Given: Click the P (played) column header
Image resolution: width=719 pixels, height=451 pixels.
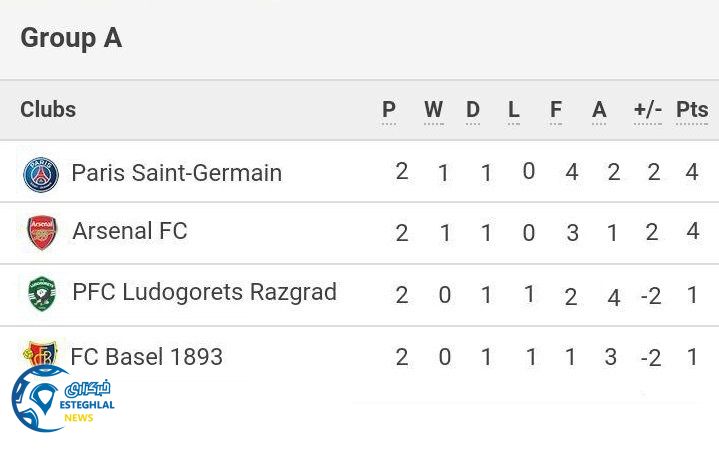Looking at the screenshot, I should pos(389,110).
